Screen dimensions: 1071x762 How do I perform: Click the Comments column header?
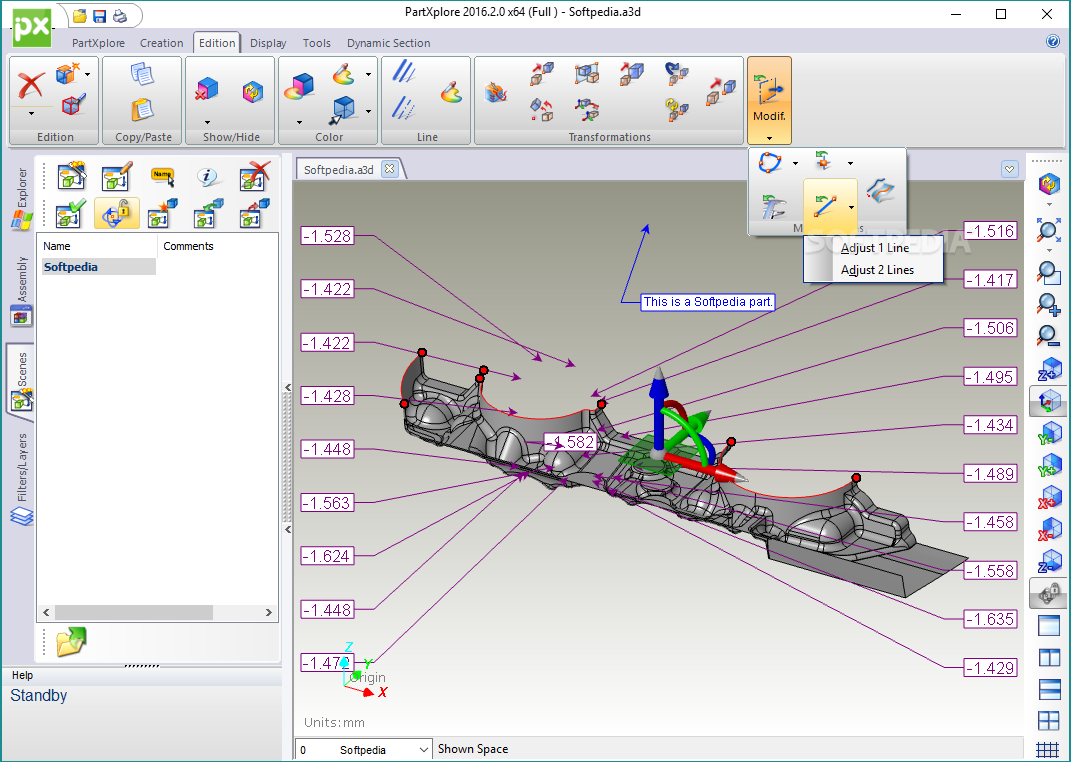(x=217, y=246)
